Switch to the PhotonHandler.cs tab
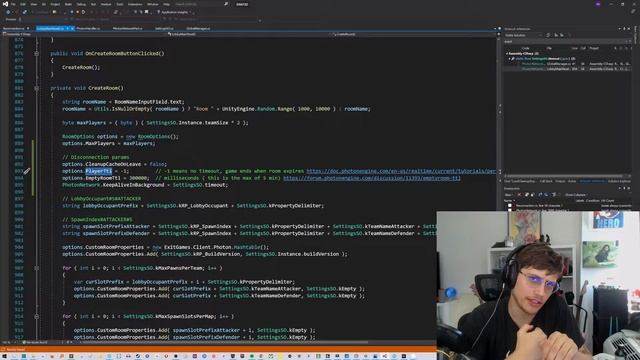 point(88,29)
